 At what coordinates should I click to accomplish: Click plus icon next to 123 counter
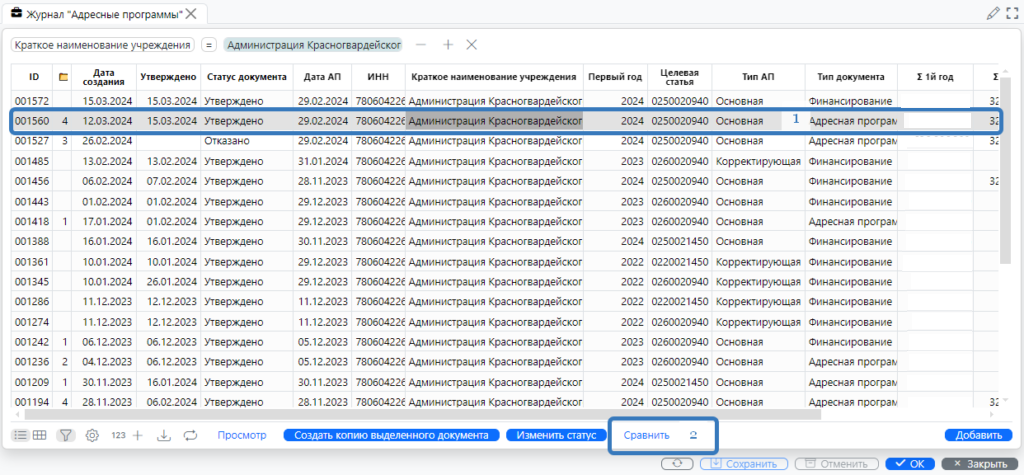tap(138, 436)
